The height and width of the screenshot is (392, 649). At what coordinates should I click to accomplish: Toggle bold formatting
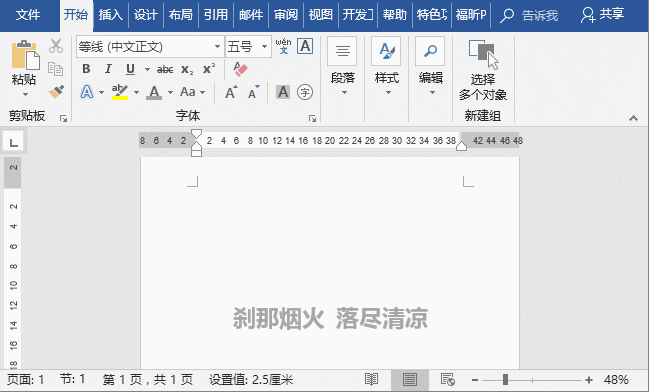click(86, 69)
